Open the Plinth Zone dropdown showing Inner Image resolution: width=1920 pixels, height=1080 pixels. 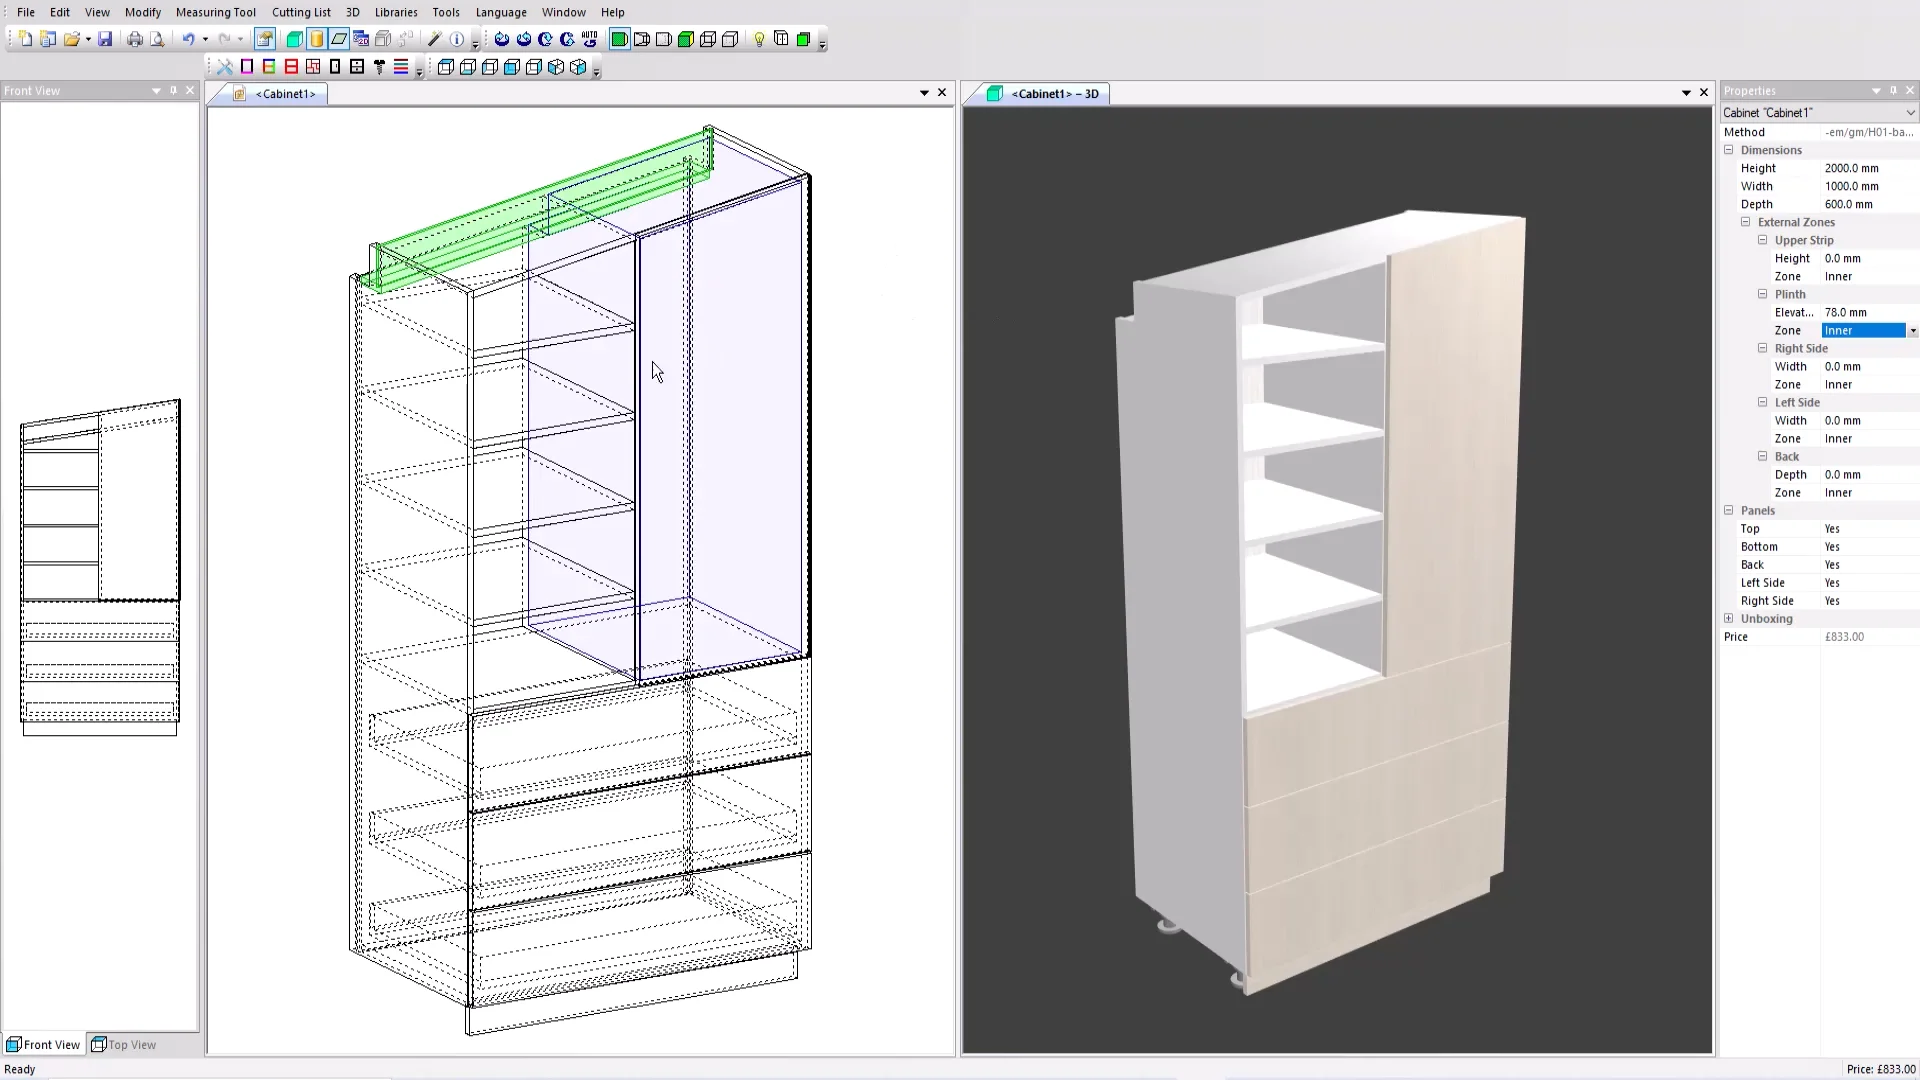(x=1913, y=330)
